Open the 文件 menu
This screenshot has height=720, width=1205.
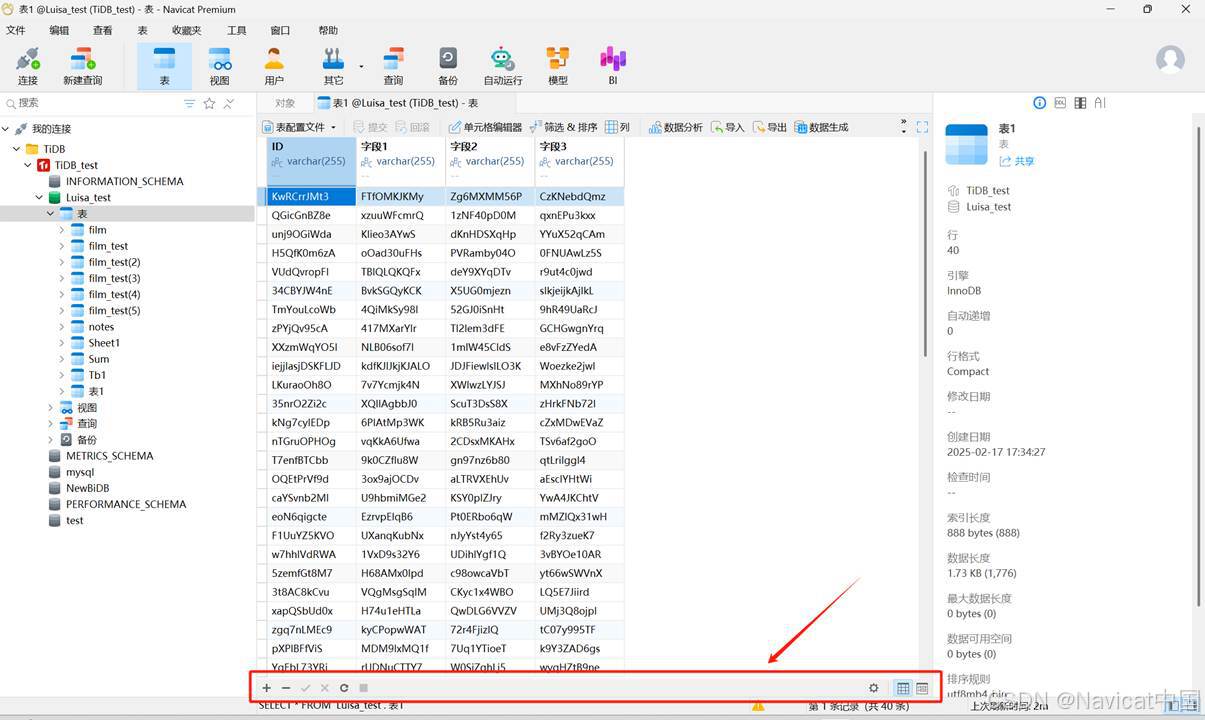coord(16,30)
